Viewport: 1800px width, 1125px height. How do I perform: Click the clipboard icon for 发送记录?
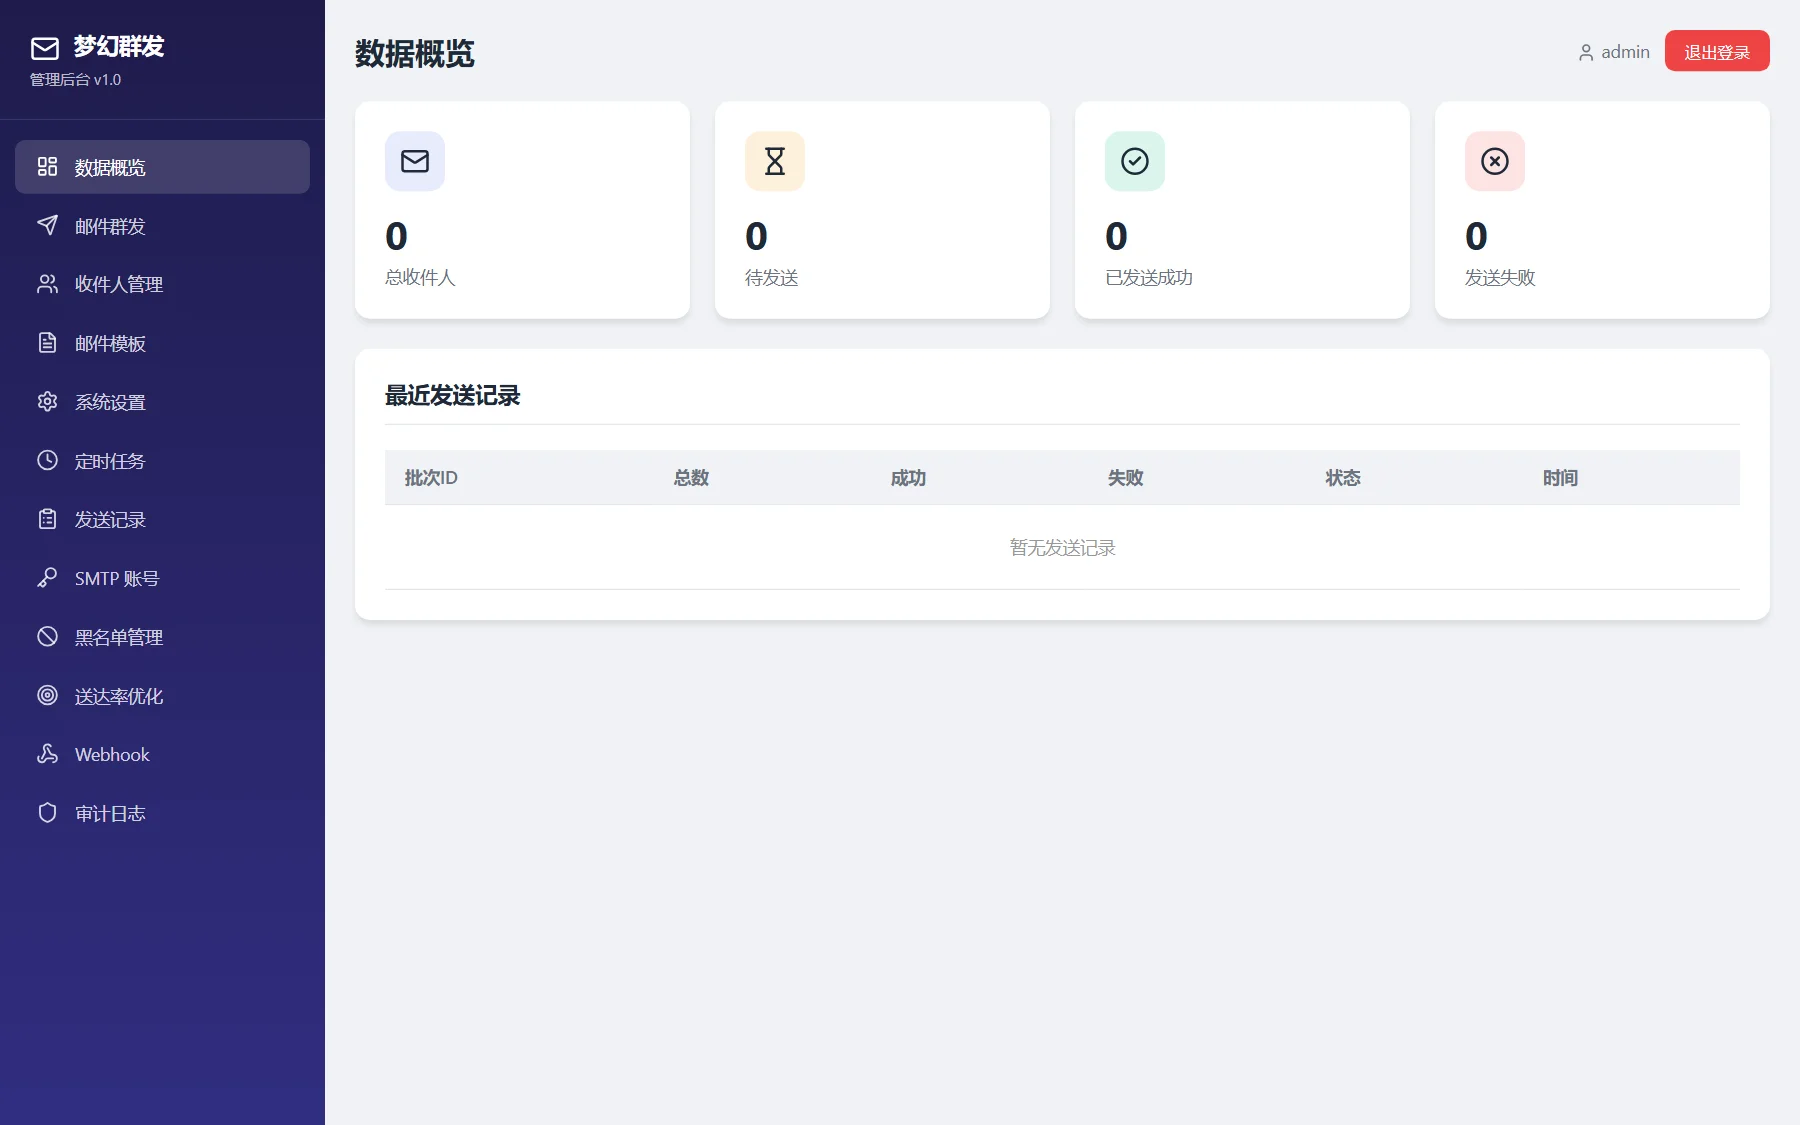pos(47,519)
